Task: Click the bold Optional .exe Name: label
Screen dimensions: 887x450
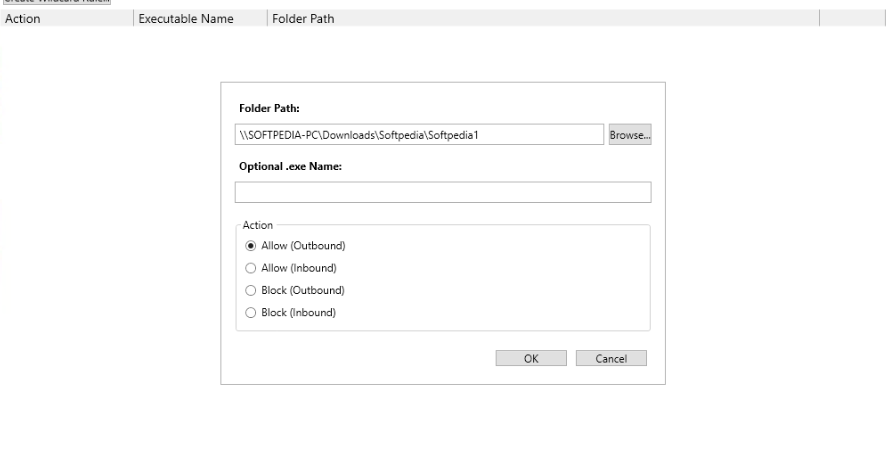Action: pos(290,166)
